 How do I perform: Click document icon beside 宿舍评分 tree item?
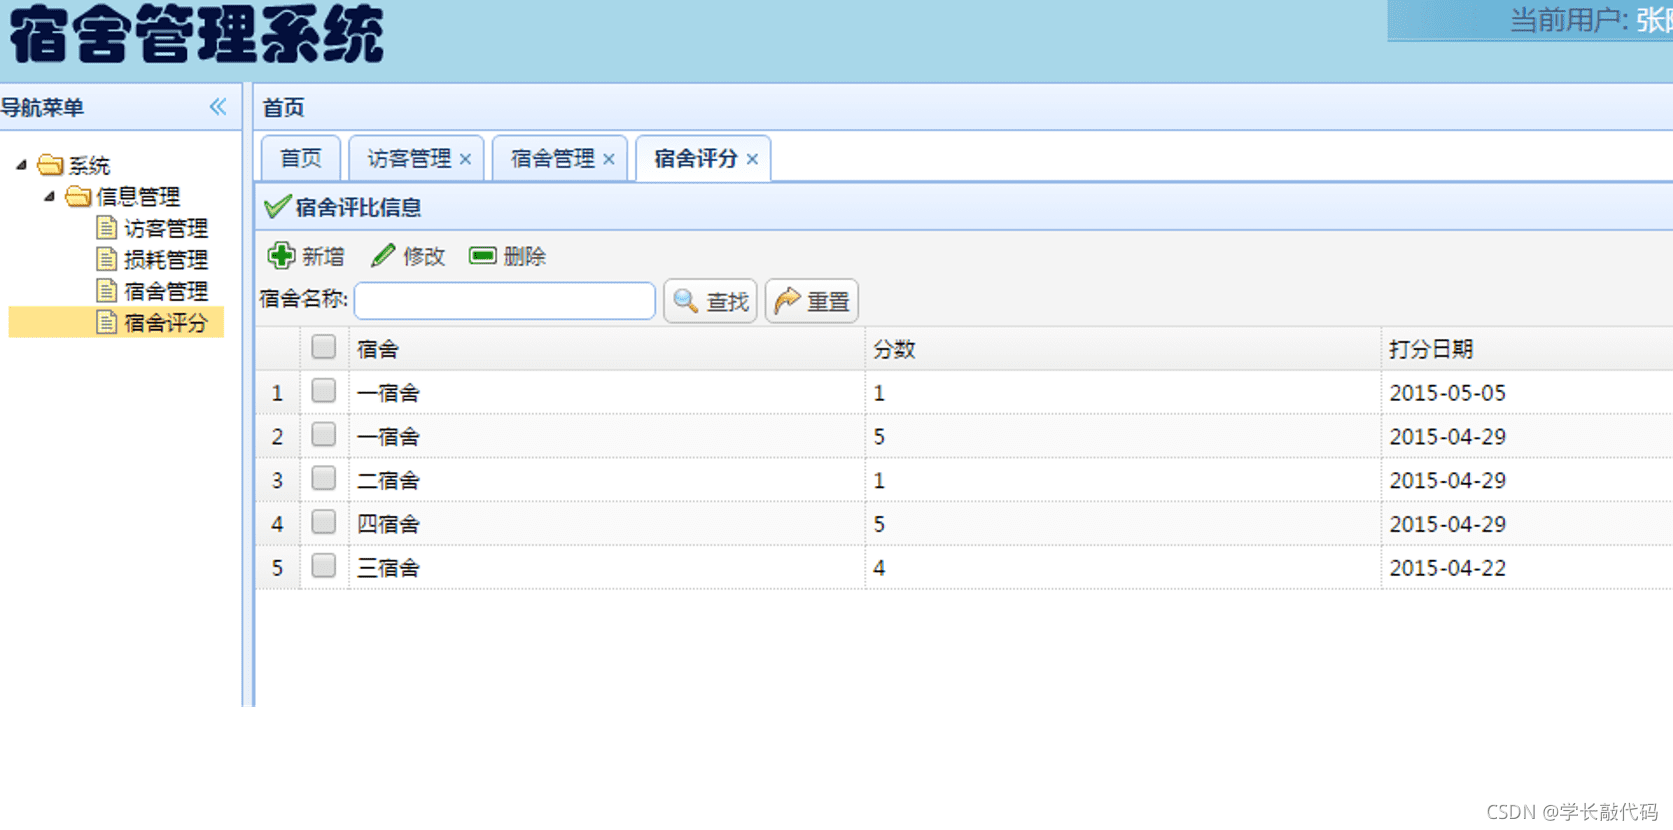[x=106, y=323]
